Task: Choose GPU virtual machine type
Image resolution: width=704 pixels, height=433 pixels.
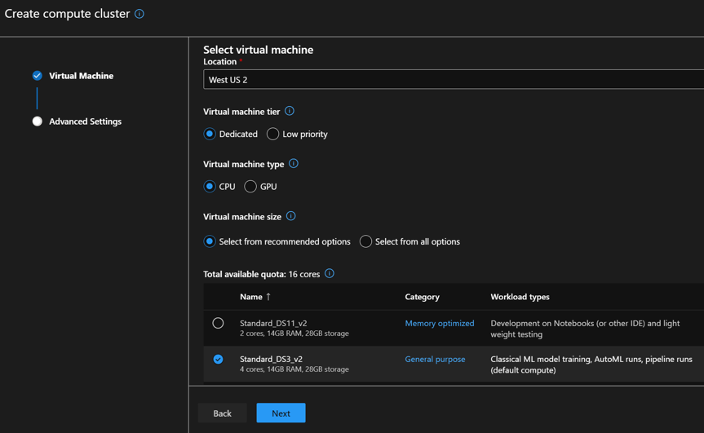Action: pyautogui.click(x=251, y=186)
